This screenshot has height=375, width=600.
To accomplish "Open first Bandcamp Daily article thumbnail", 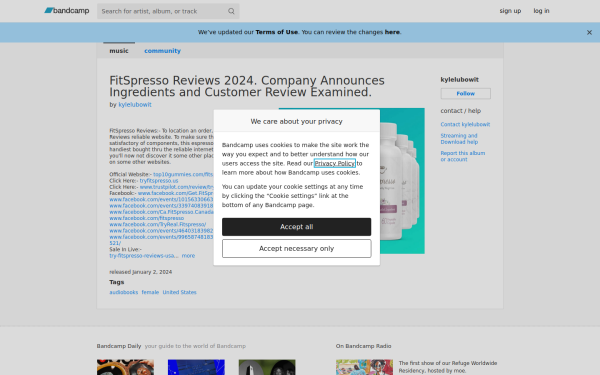I will tap(125, 367).
